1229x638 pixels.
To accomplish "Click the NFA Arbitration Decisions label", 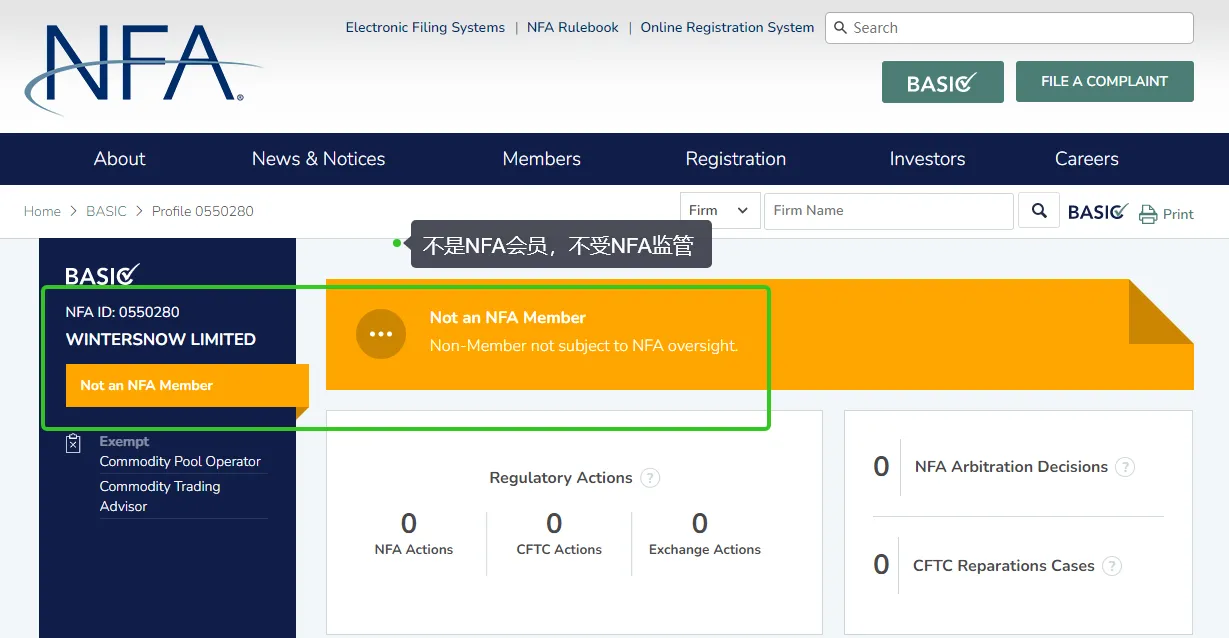I will click(1011, 467).
